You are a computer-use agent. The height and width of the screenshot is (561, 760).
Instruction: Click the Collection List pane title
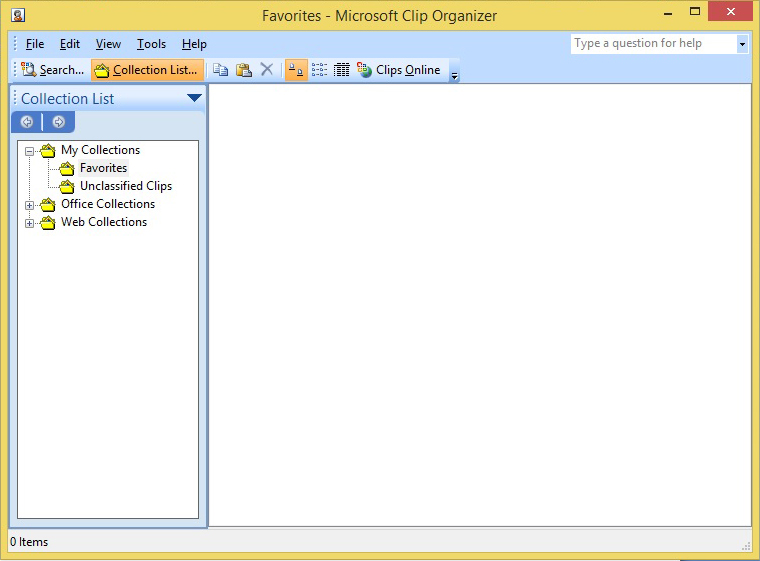(67, 98)
